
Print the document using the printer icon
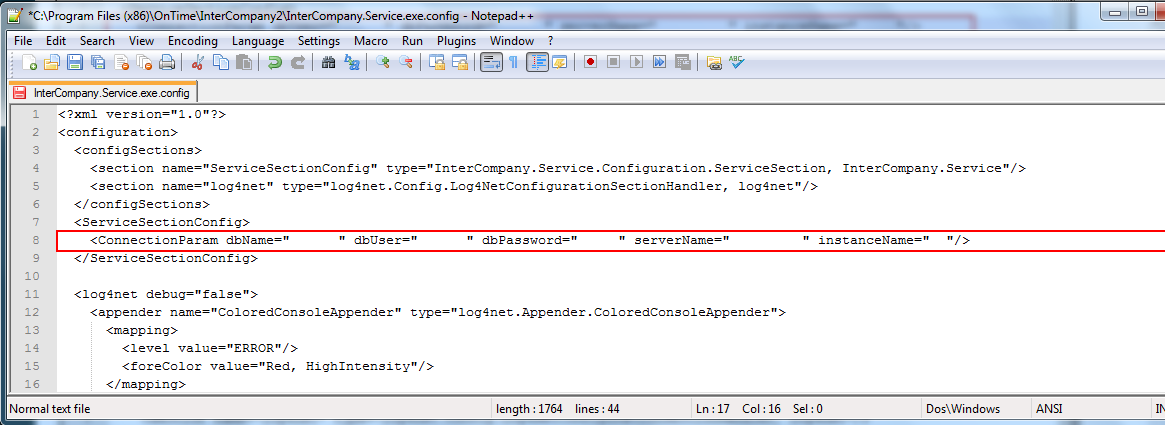pos(167,63)
